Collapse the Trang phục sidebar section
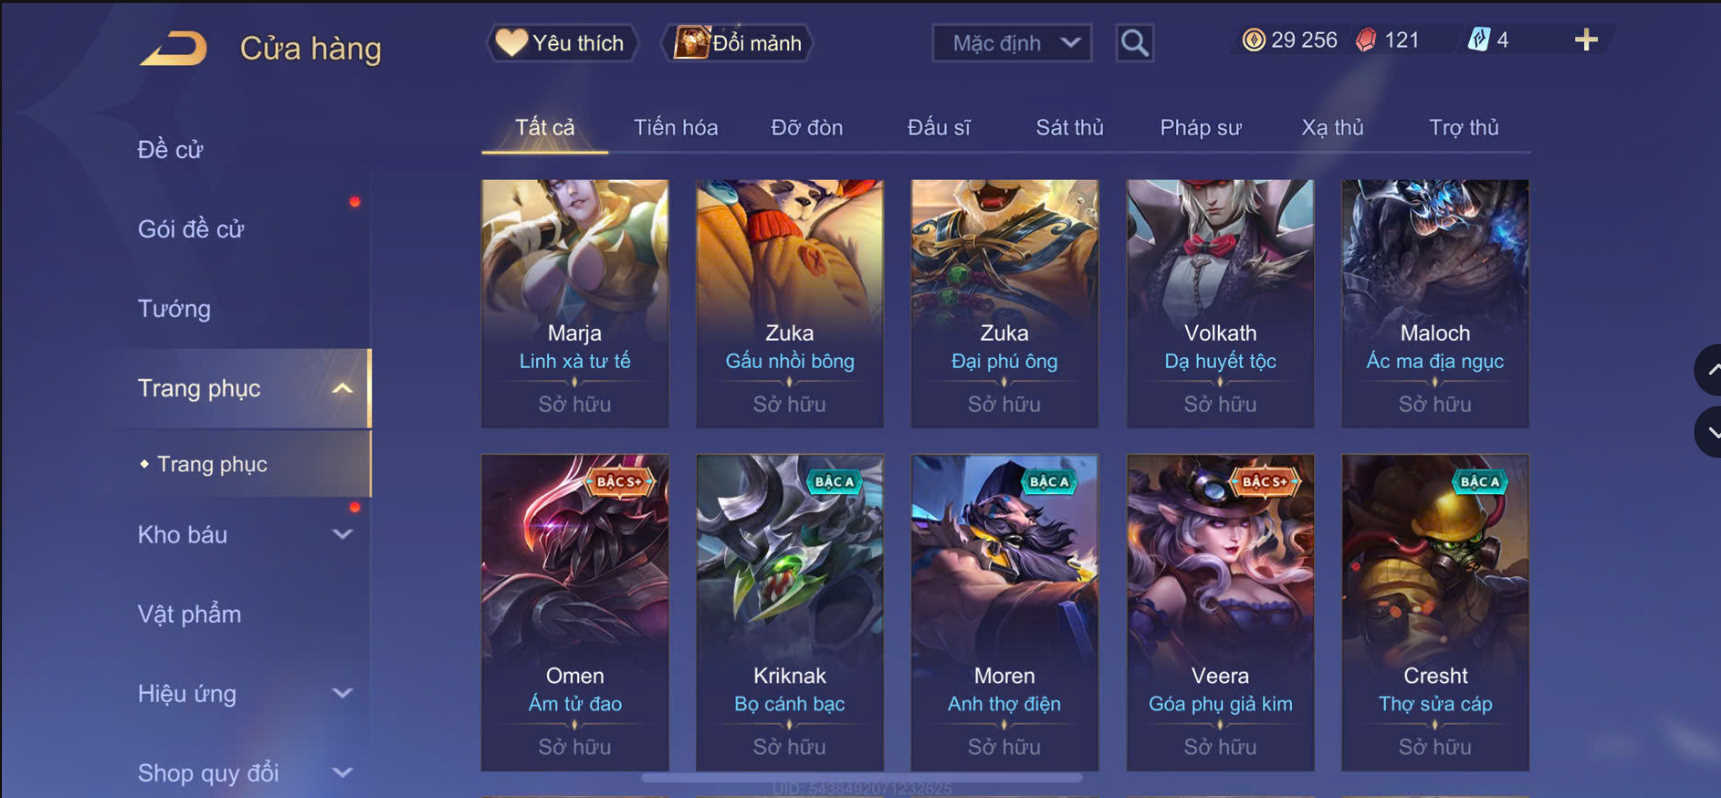This screenshot has height=798, width=1721. point(342,389)
